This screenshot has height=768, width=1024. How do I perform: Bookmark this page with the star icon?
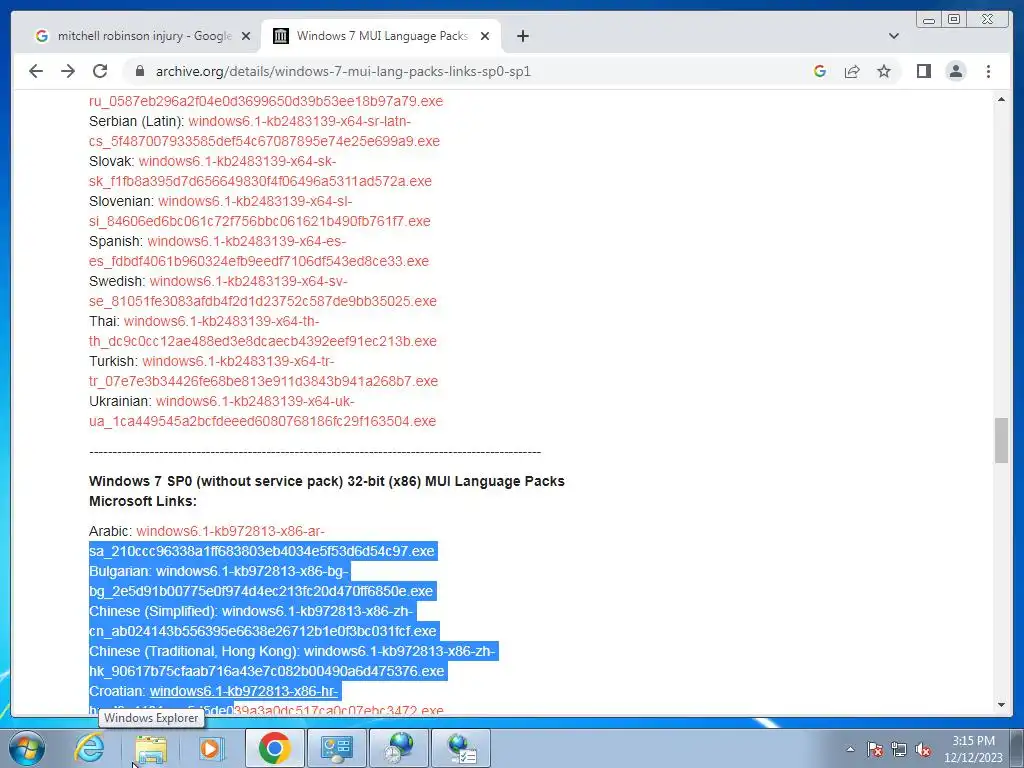pos(884,71)
